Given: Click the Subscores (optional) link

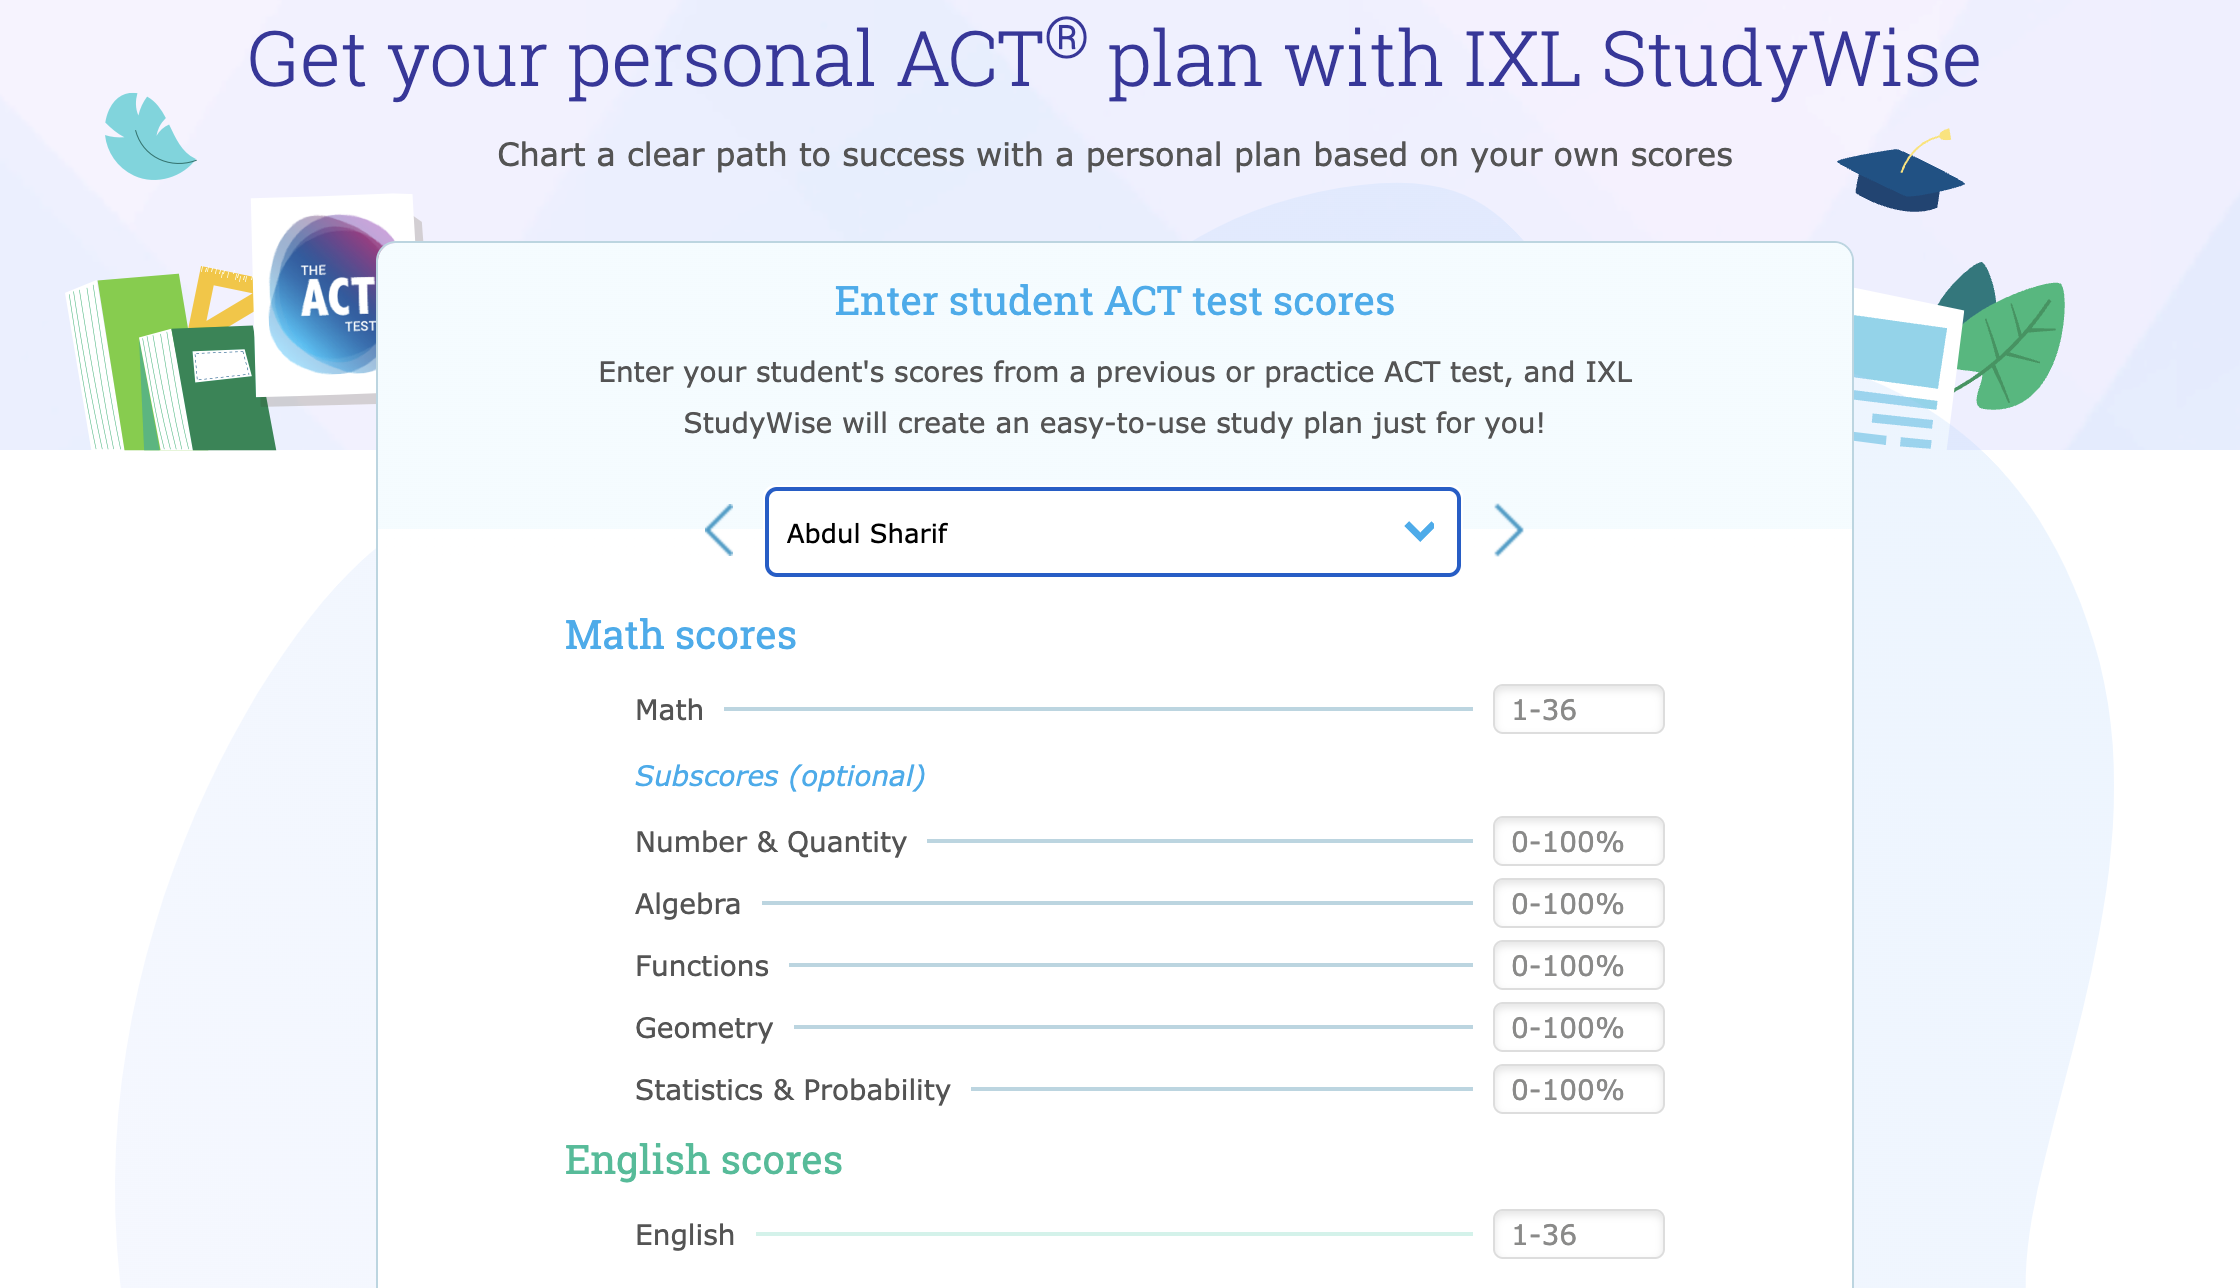Looking at the screenshot, I should click(779, 775).
